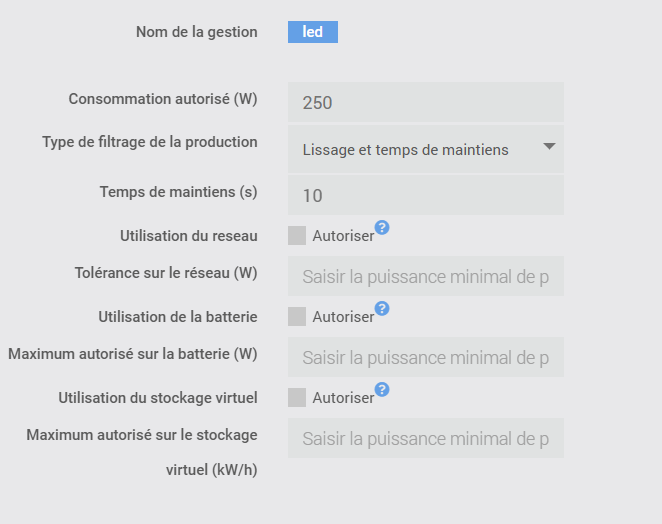Click the 'Consommation autorisé (W)' label
The image size is (662, 524).
click(x=163, y=99)
